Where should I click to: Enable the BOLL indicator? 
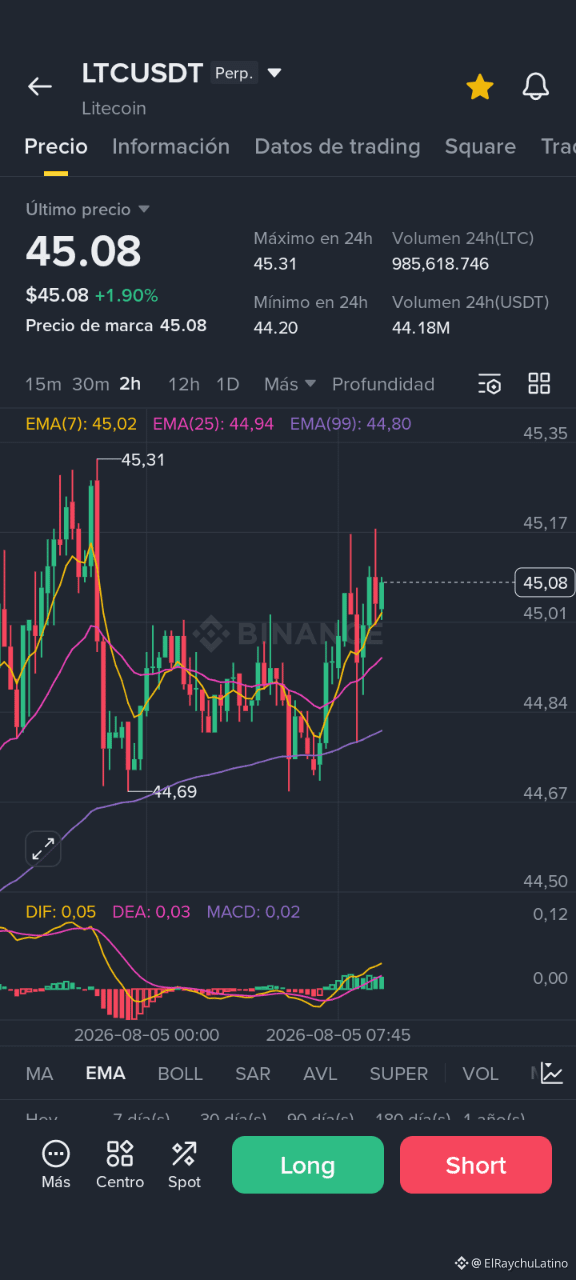tap(180, 1074)
